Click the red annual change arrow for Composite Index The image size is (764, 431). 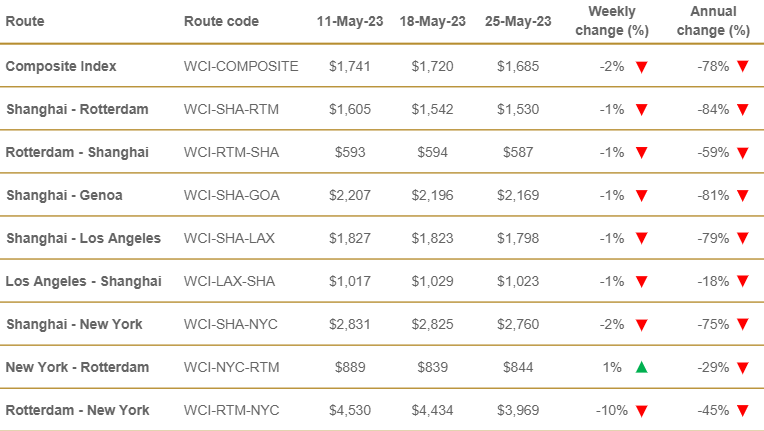[743, 66]
